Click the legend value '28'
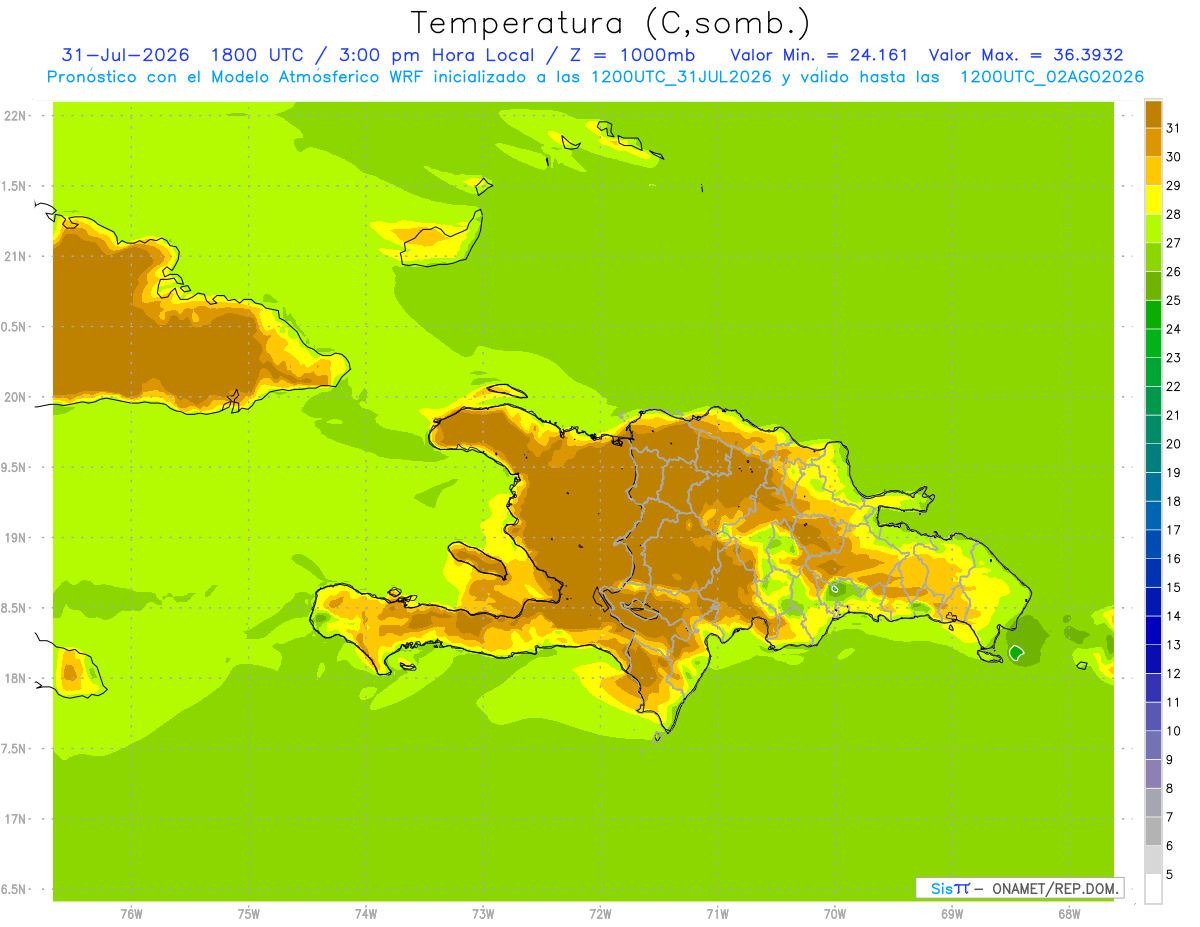The width and height of the screenshot is (1200, 927). click(1173, 214)
